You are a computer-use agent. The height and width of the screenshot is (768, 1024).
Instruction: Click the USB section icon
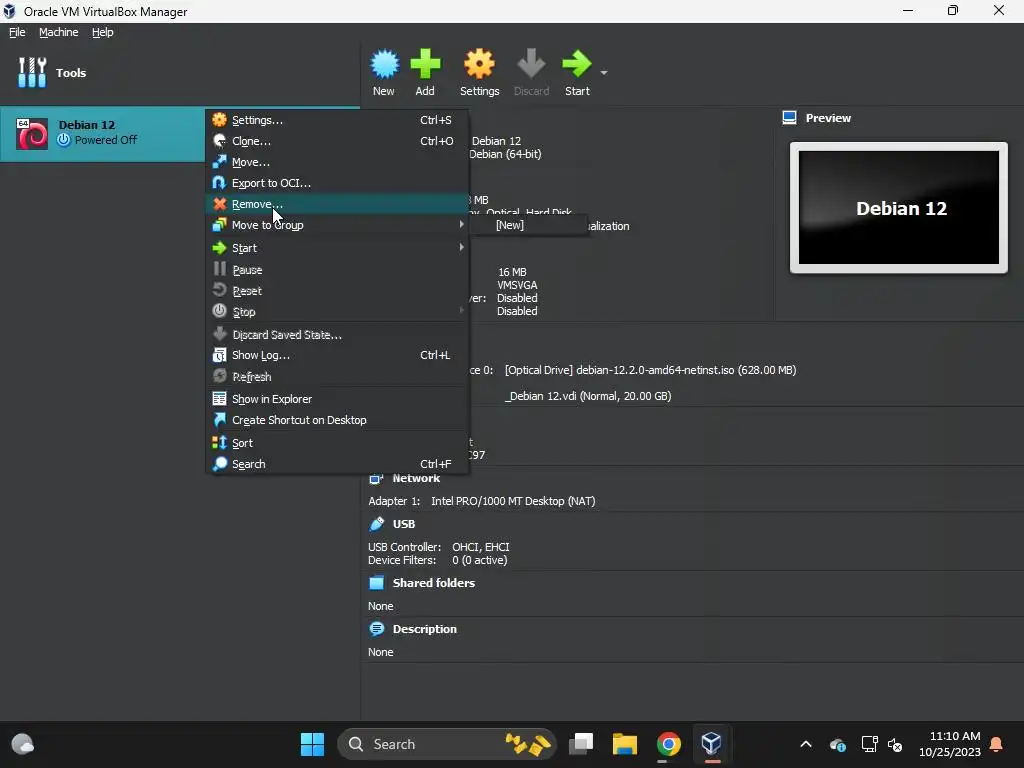tap(377, 524)
